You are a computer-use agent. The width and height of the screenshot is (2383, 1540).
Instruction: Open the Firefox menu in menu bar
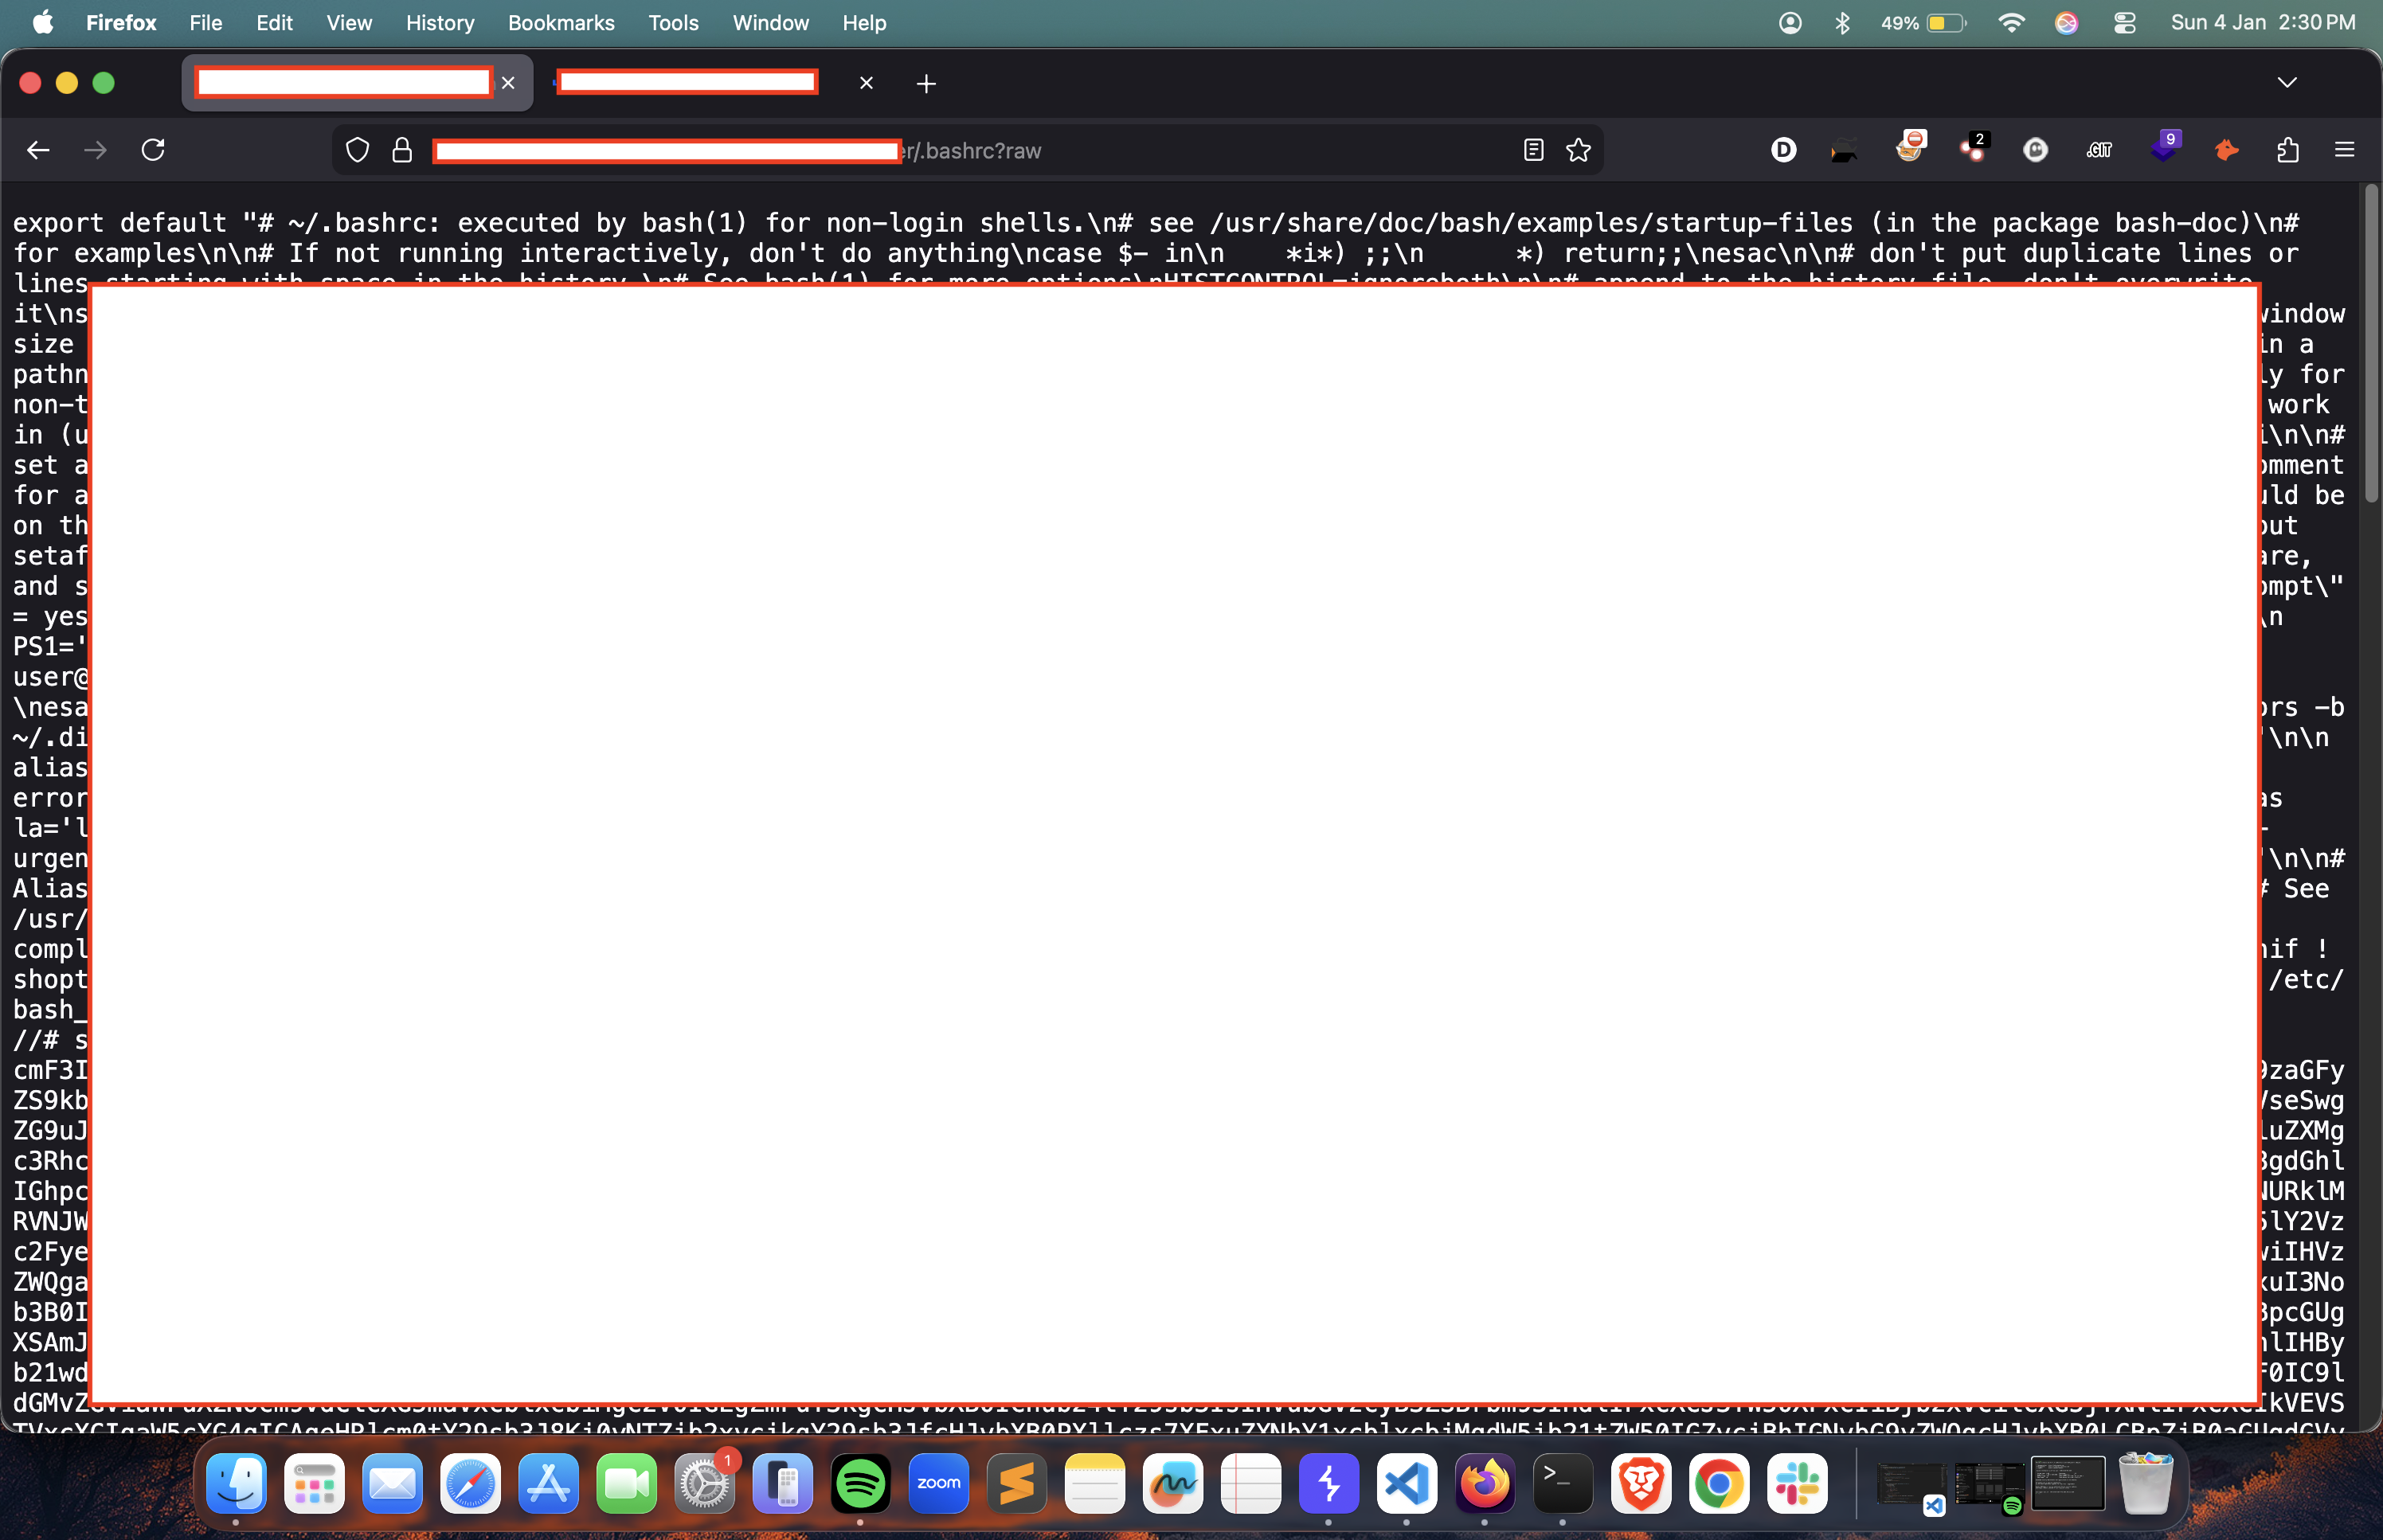pyautogui.click(x=121, y=22)
